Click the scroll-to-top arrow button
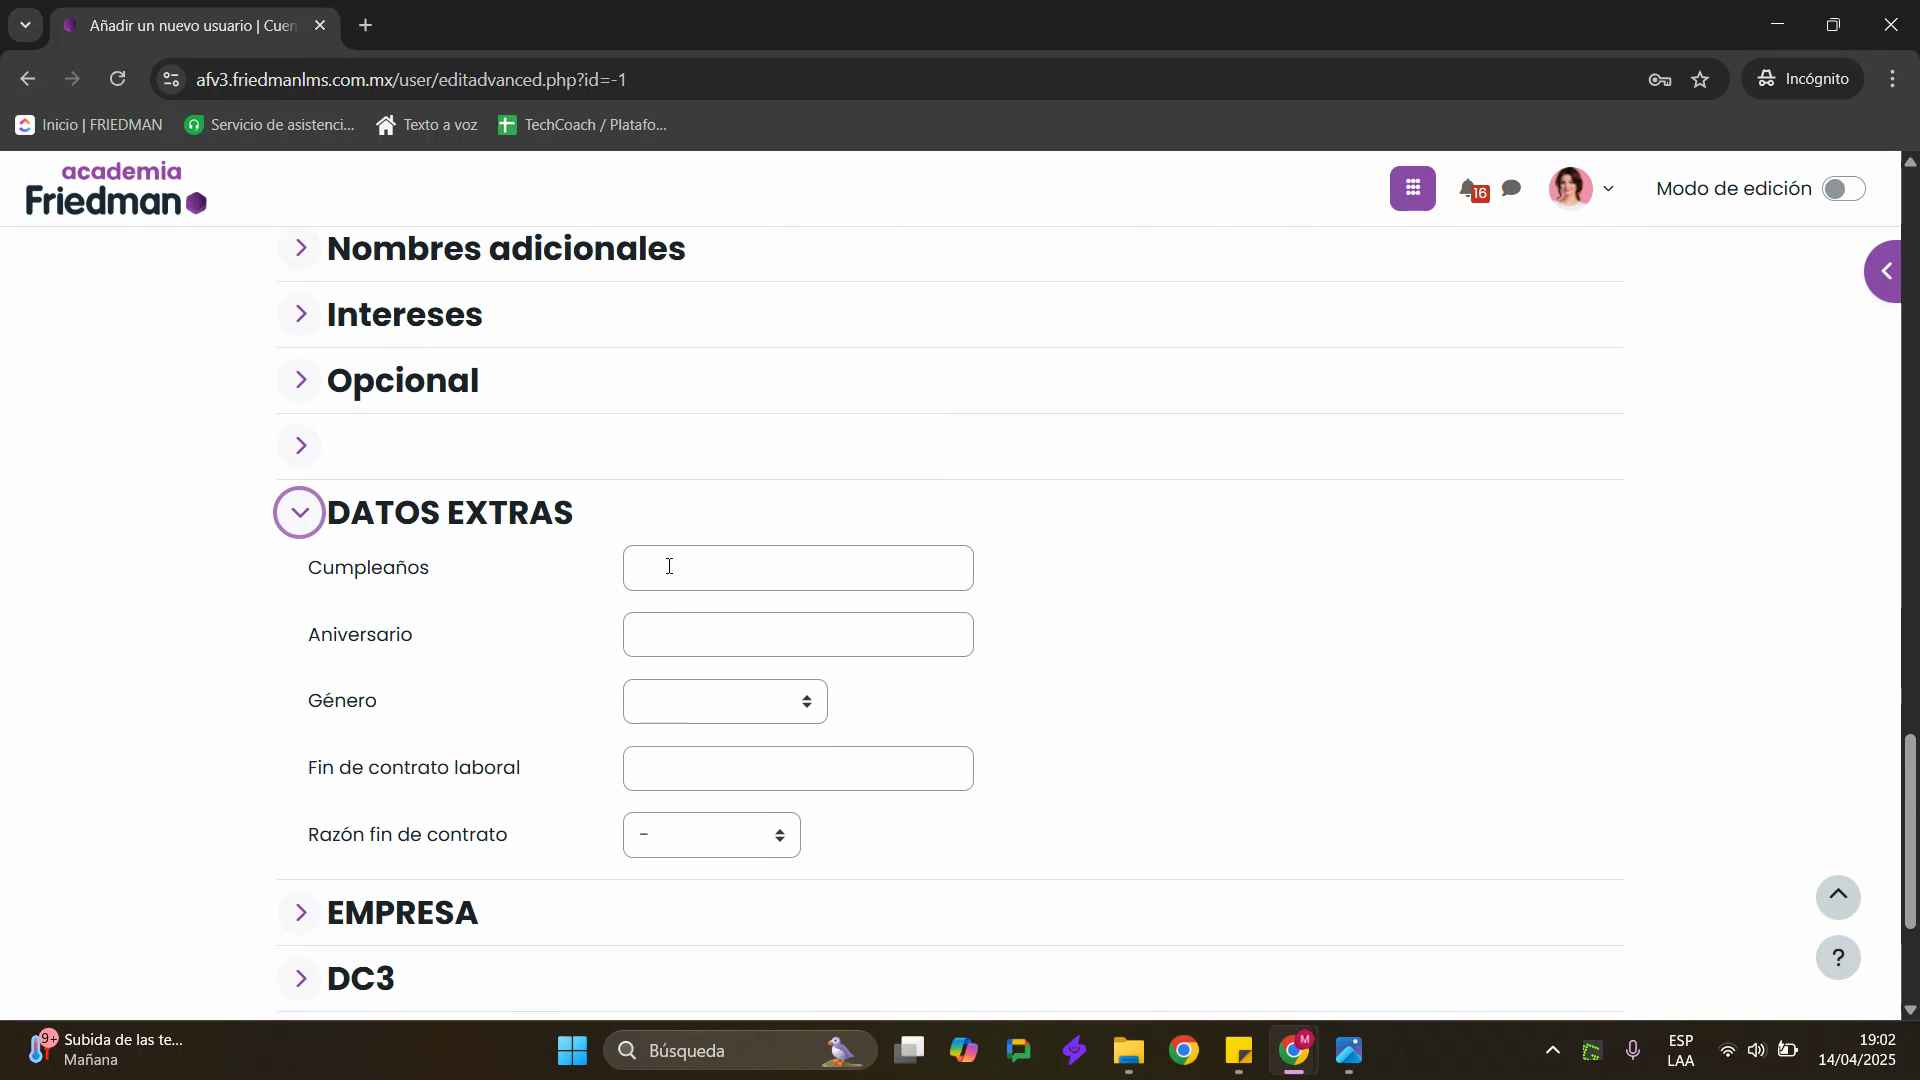1920x1080 pixels. [1837, 897]
